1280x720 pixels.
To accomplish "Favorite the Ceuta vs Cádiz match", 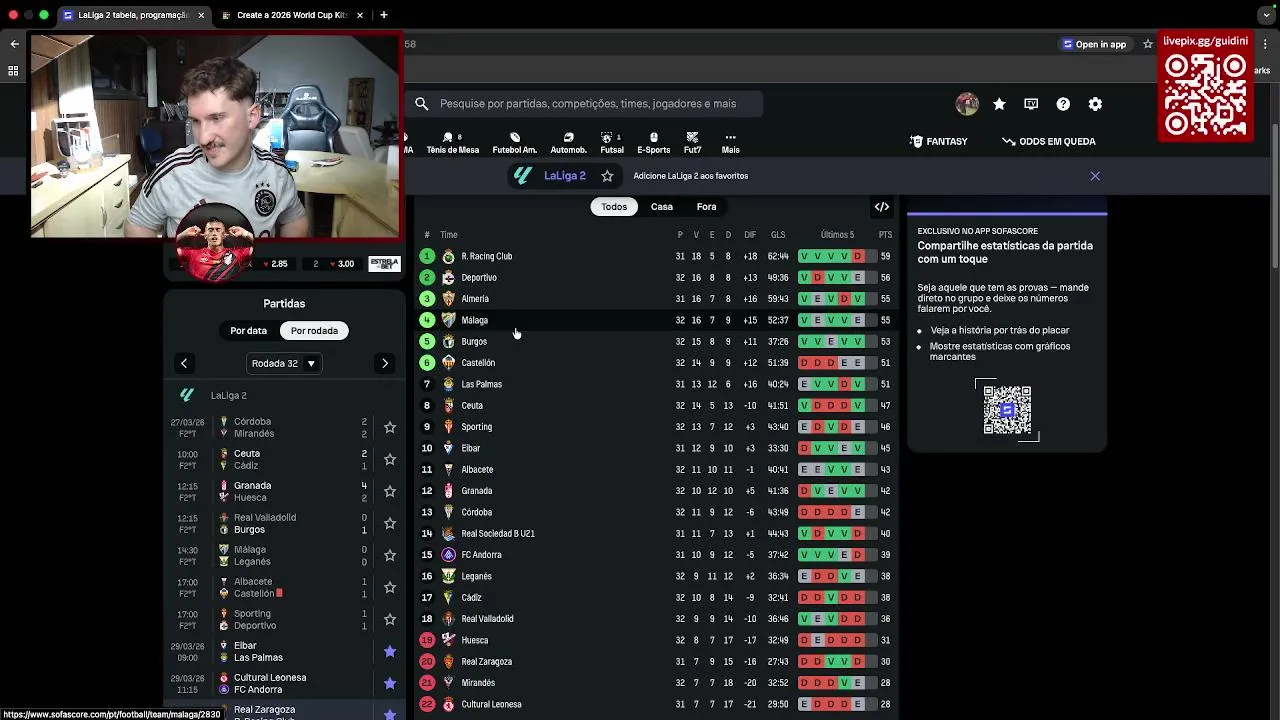I will [x=390, y=460].
